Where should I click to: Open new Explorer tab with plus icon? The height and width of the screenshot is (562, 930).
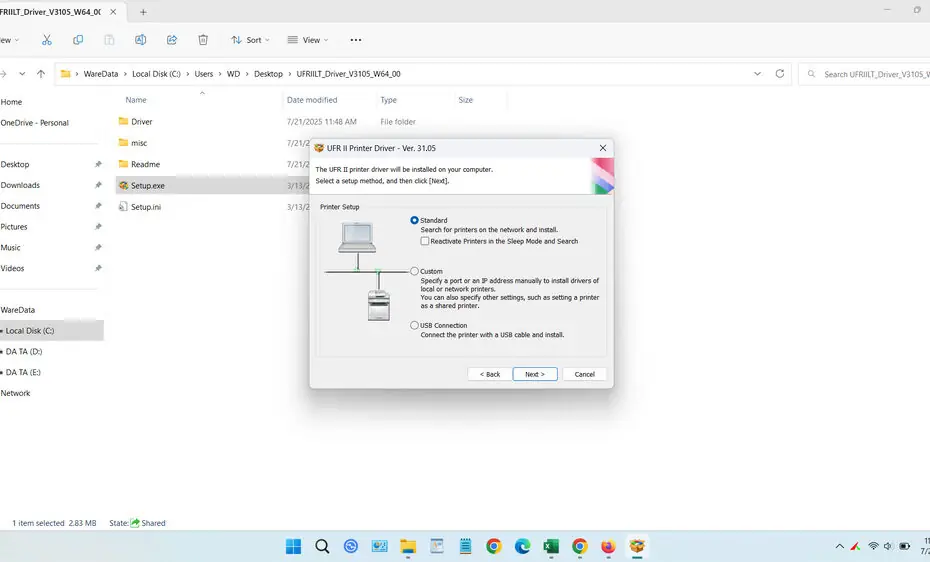click(143, 12)
